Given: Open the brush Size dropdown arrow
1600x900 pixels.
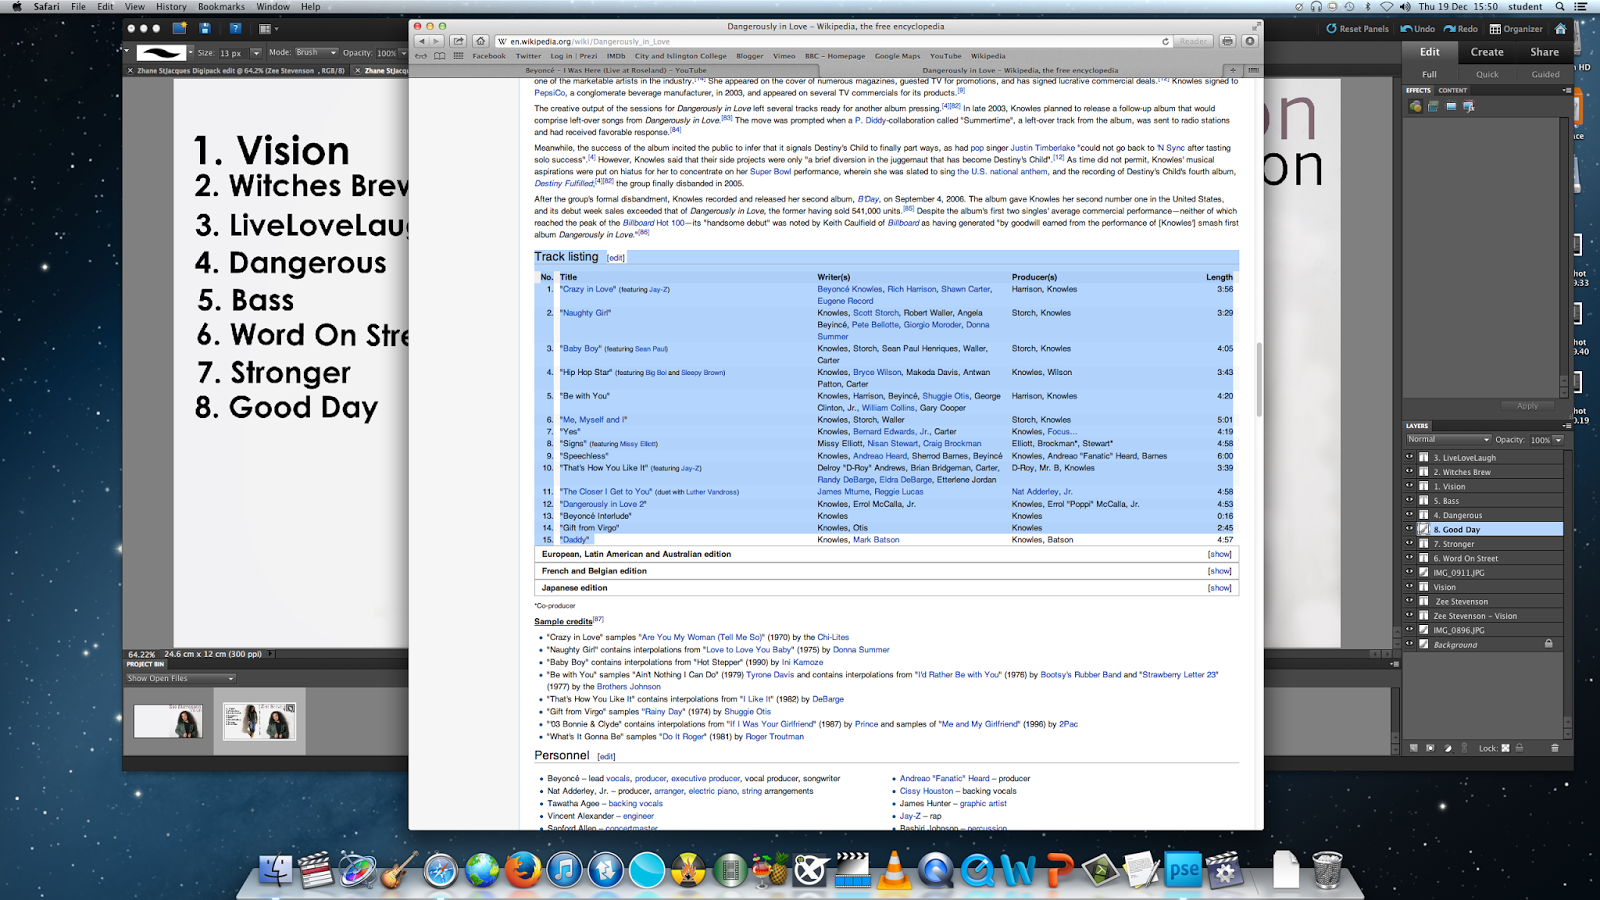Looking at the screenshot, I should pos(256,53).
